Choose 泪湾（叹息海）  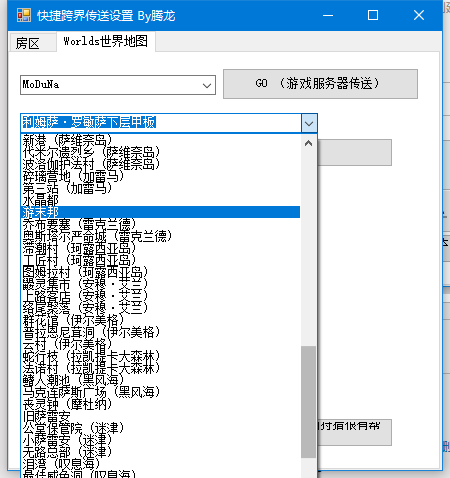tap(160, 464)
